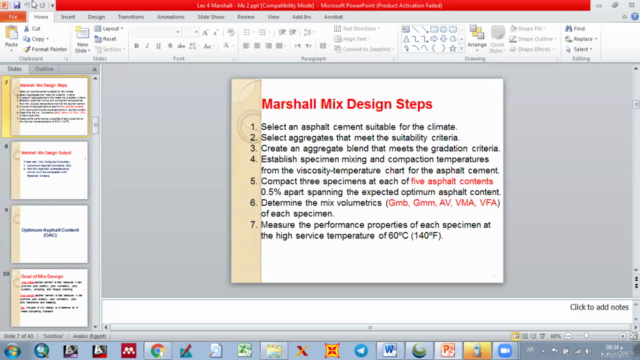
Task: Select the oval shape in gallery
Action: [443, 29]
